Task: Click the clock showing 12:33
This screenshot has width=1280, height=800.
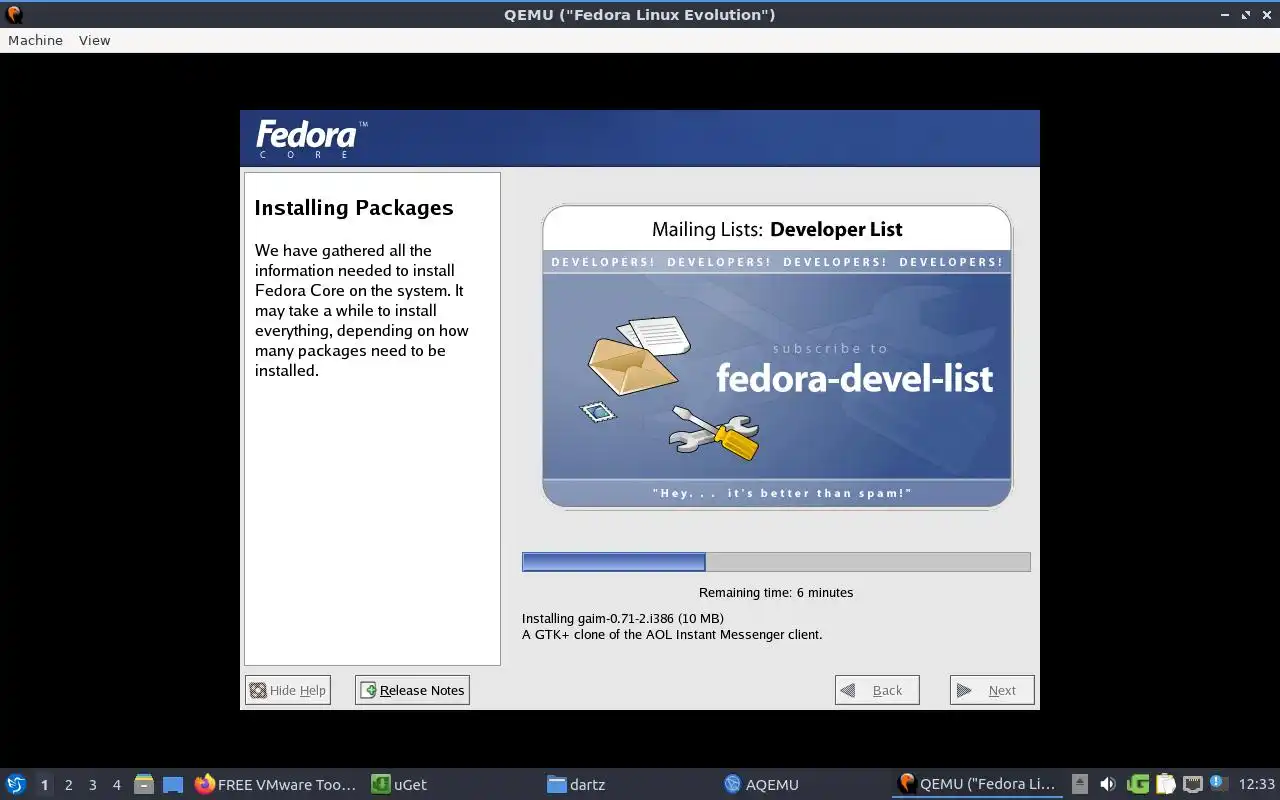Action: (x=1256, y=784)
